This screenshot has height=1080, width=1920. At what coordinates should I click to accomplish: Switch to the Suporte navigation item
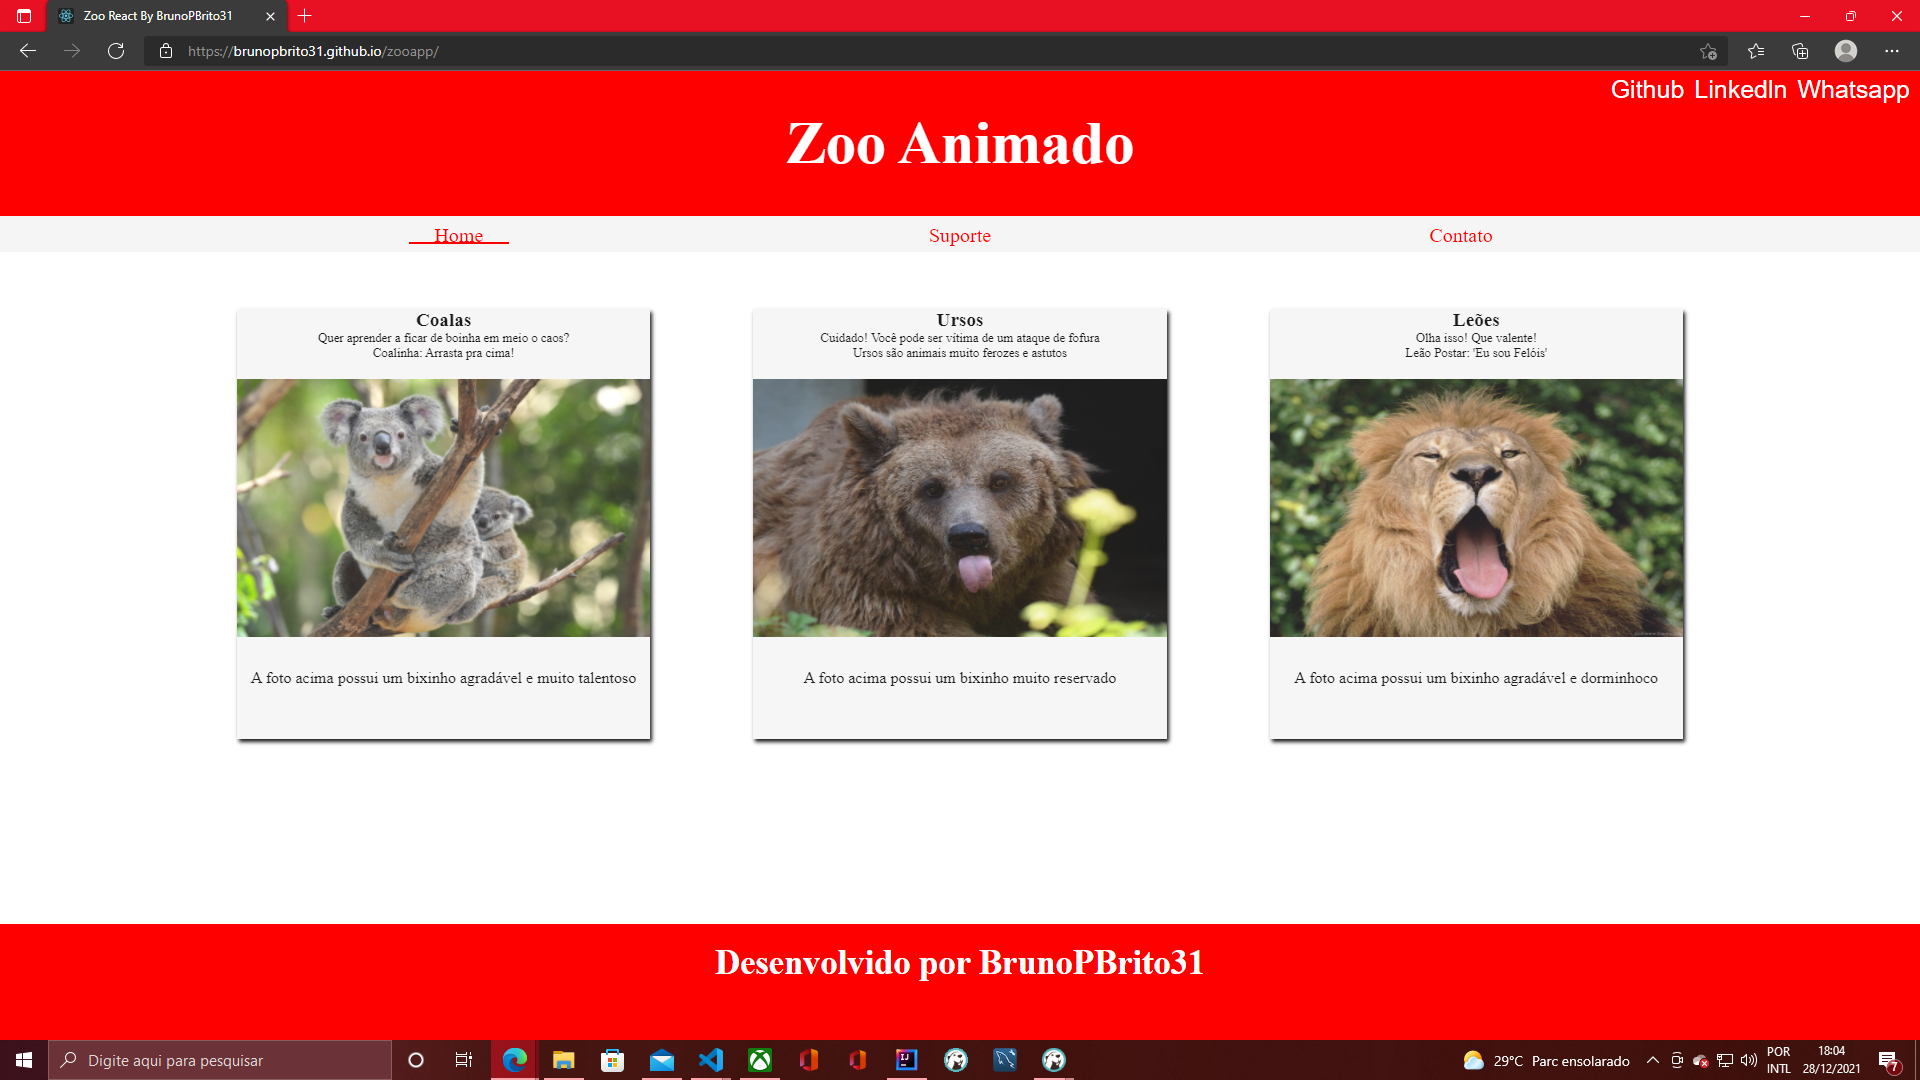[x=959, y=236]
